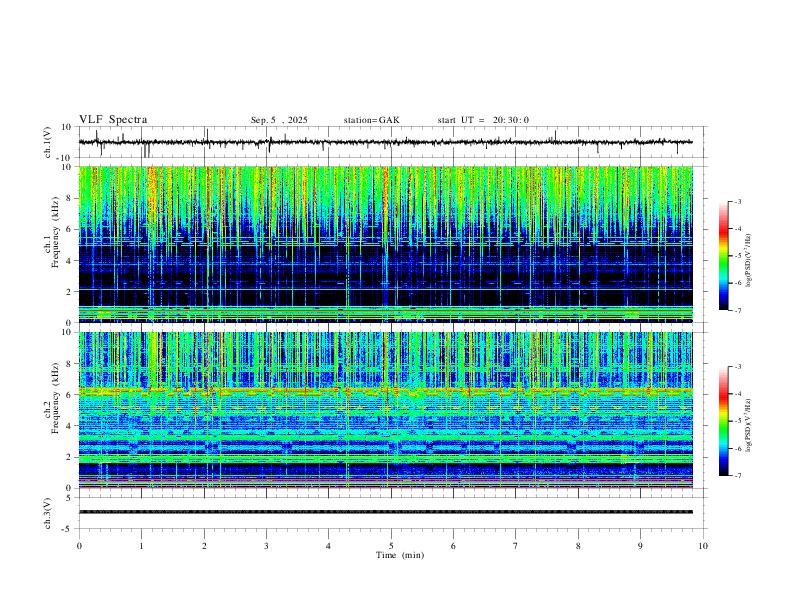The height and width of the screenshot is (612, 792).
Task: Click the "6" minute tick on the time axis
Action: point(453,546)
